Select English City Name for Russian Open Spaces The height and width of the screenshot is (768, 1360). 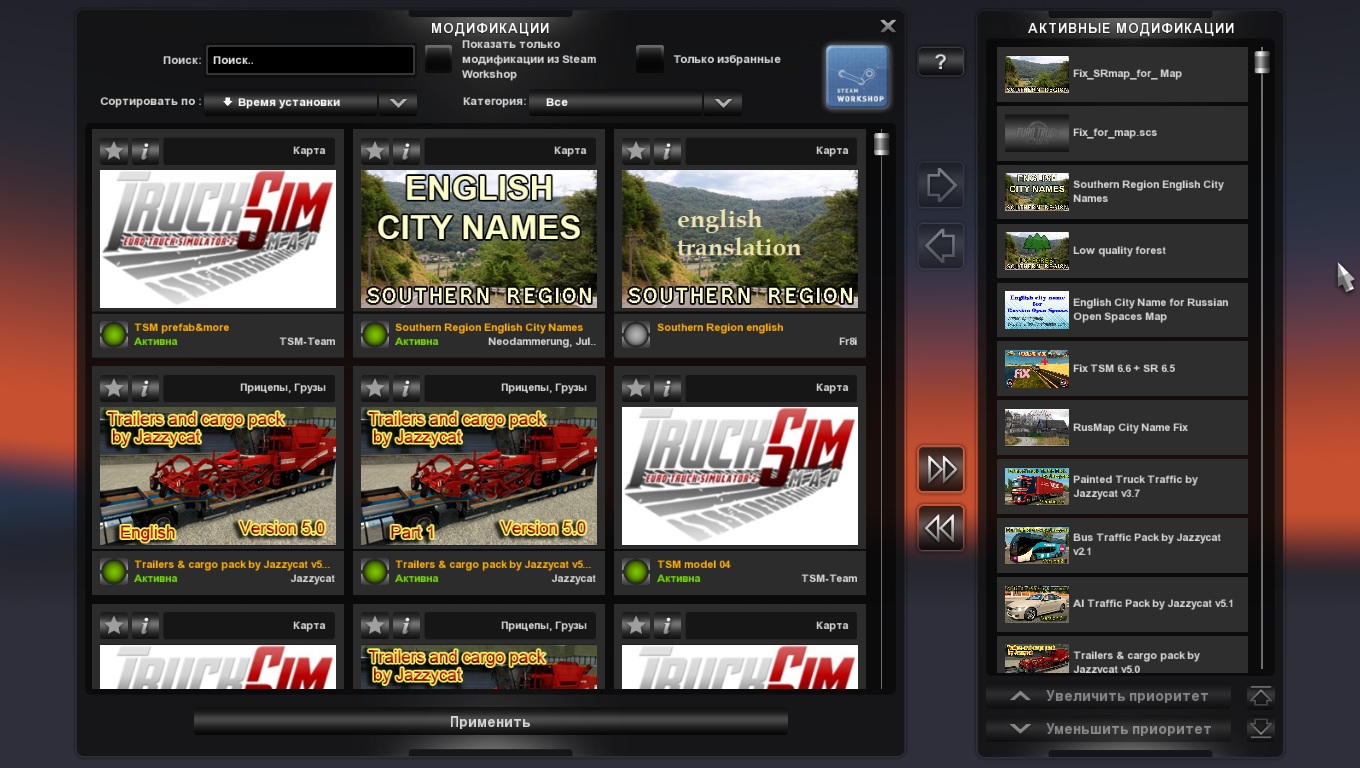click(x=1122, y=309)
